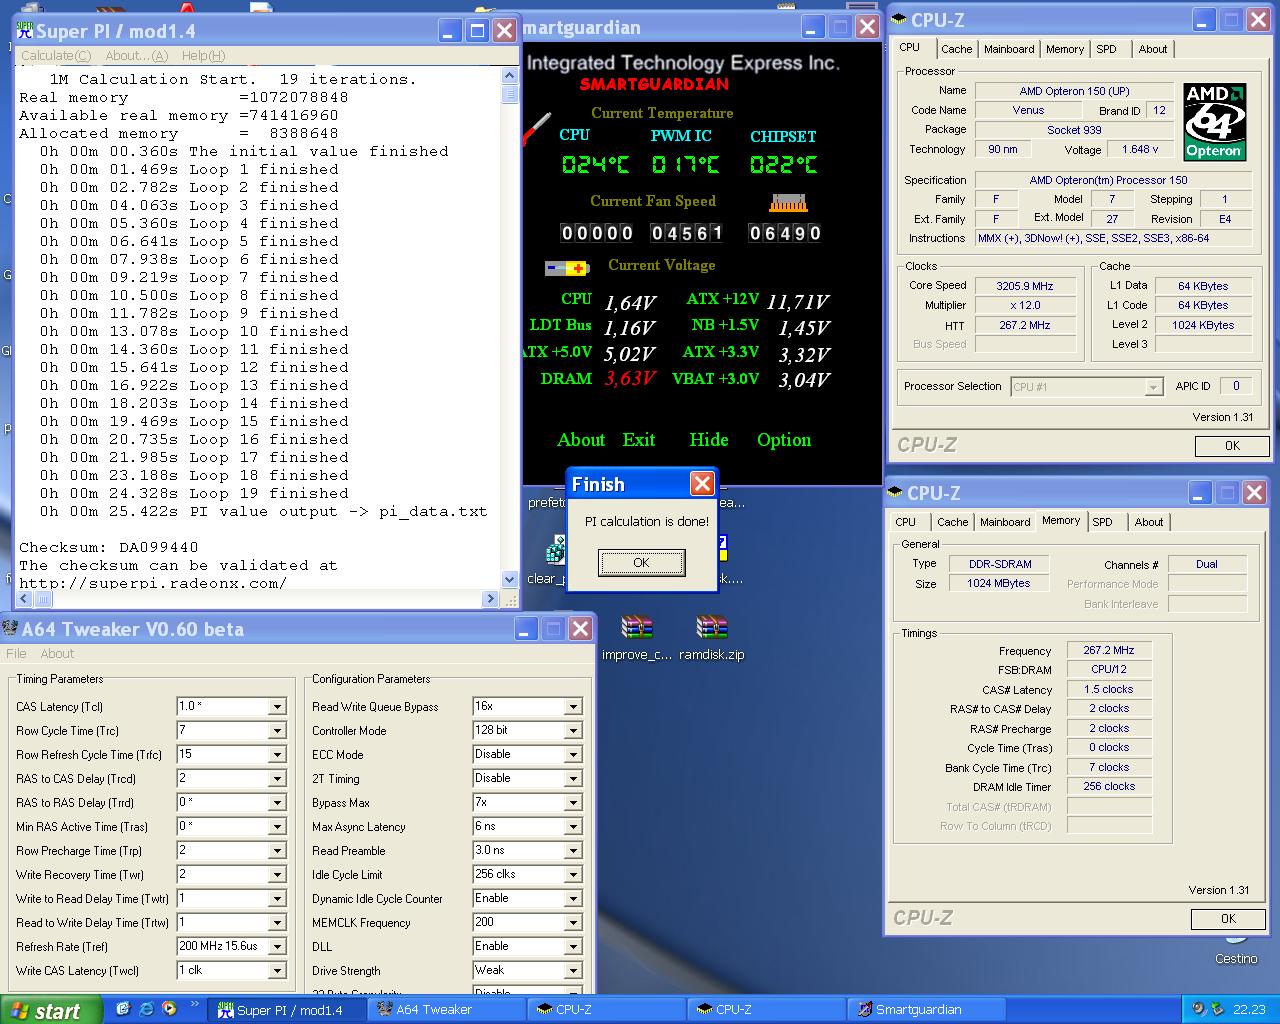
Task: Switch to A64 Tweaker in the taskbar
Action: (x=447, y=1009)
